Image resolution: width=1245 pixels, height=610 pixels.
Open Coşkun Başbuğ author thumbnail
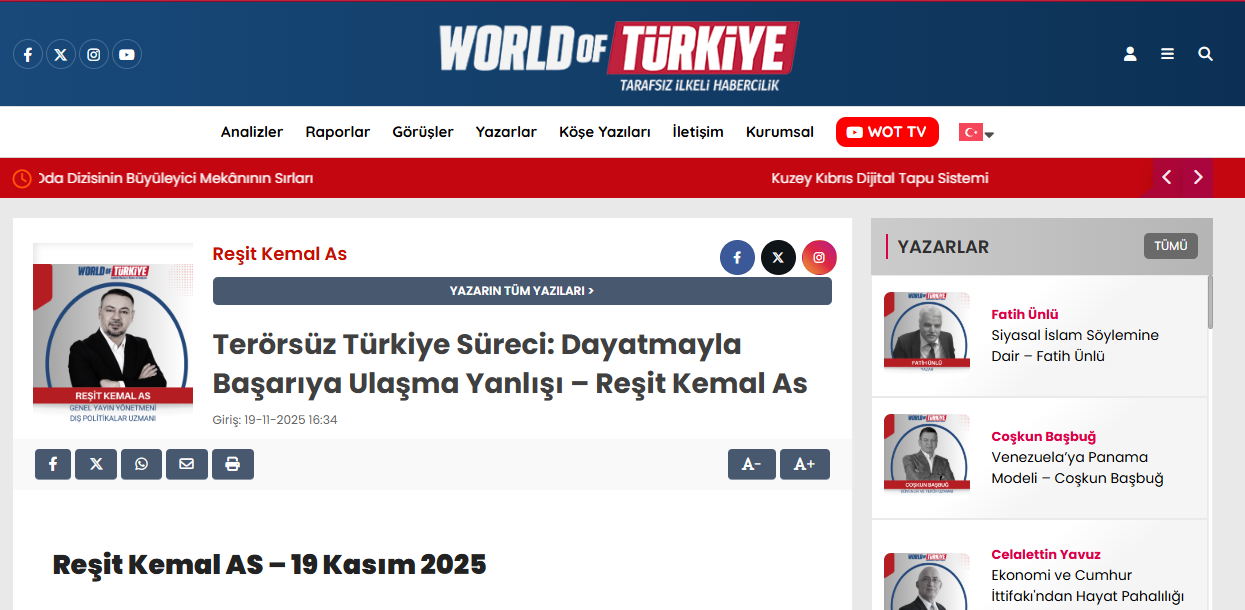tap(927, 454)
